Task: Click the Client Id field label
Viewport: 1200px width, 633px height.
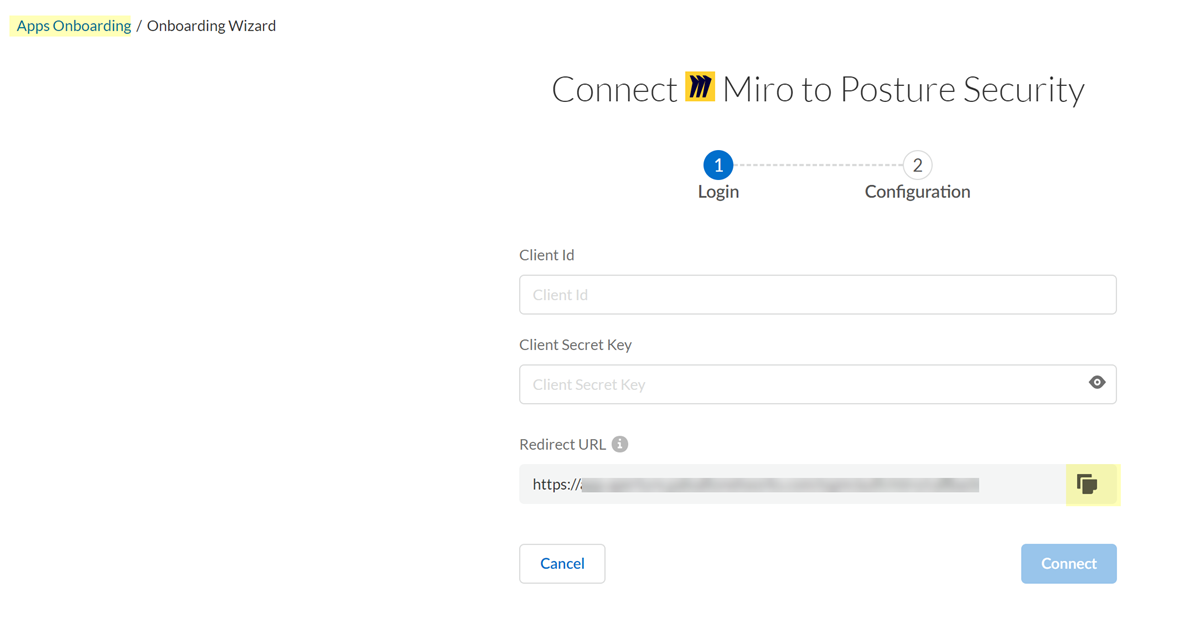Action: pyautogui.click(x=547, y=255)
